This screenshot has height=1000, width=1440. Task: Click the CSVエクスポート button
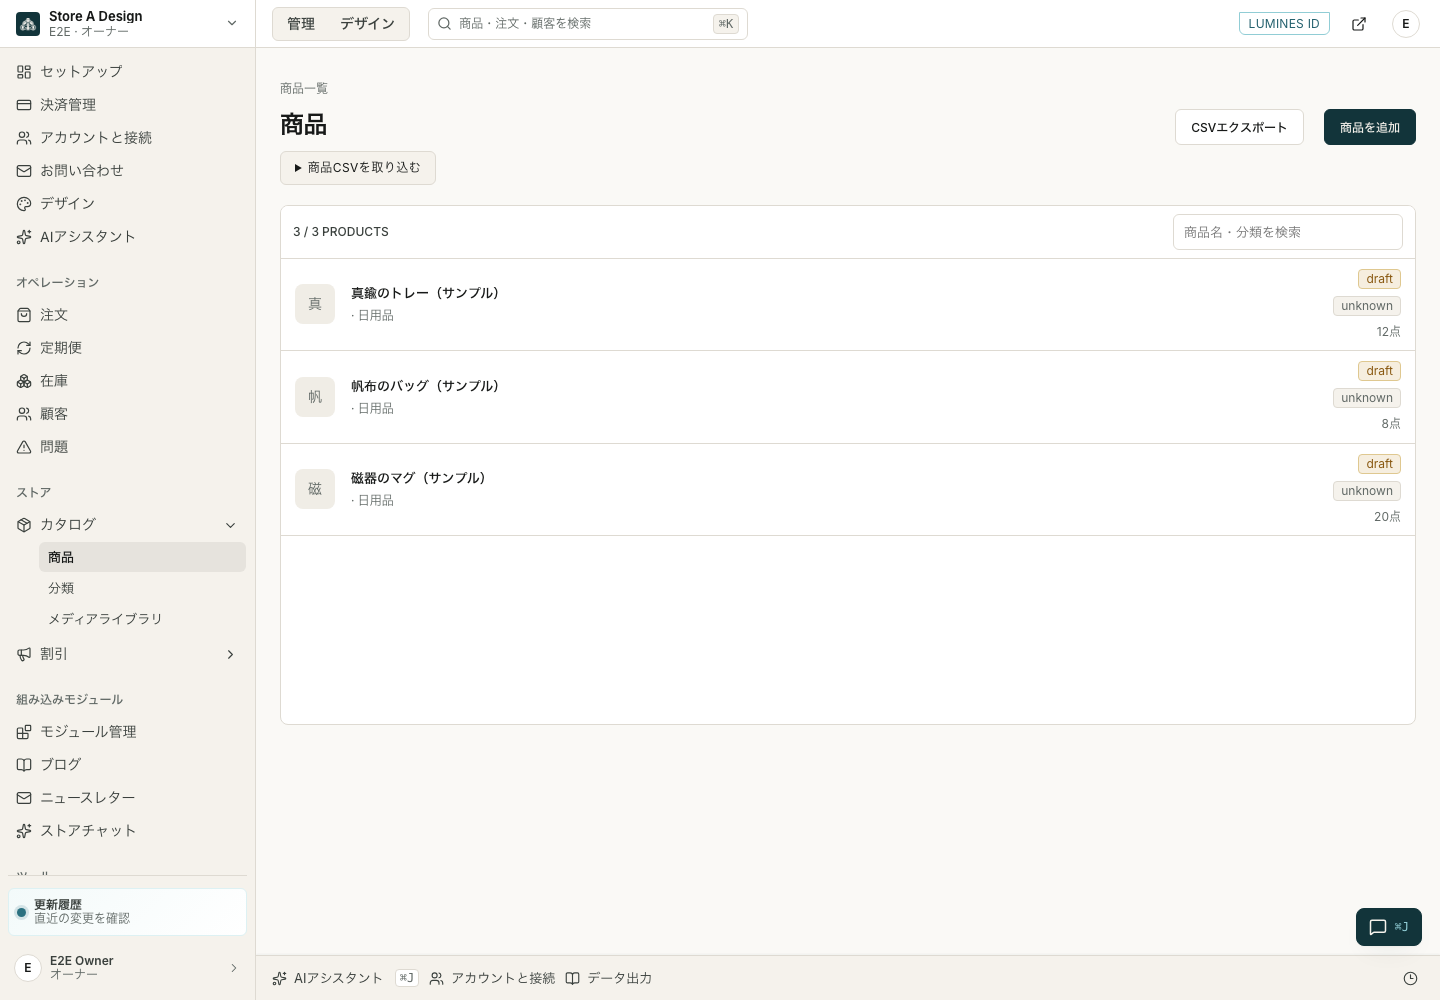(x=1239, y=127)
